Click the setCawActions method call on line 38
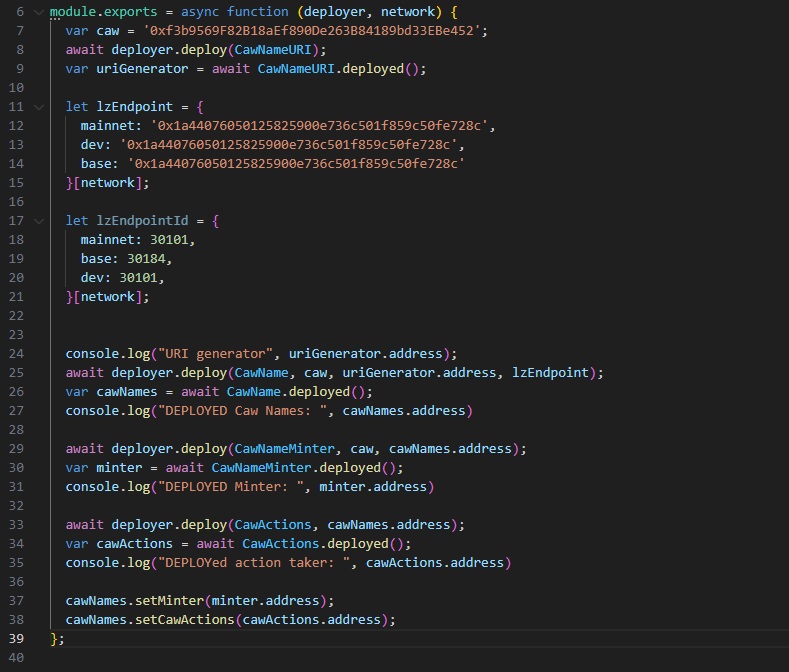 point(185,620)
